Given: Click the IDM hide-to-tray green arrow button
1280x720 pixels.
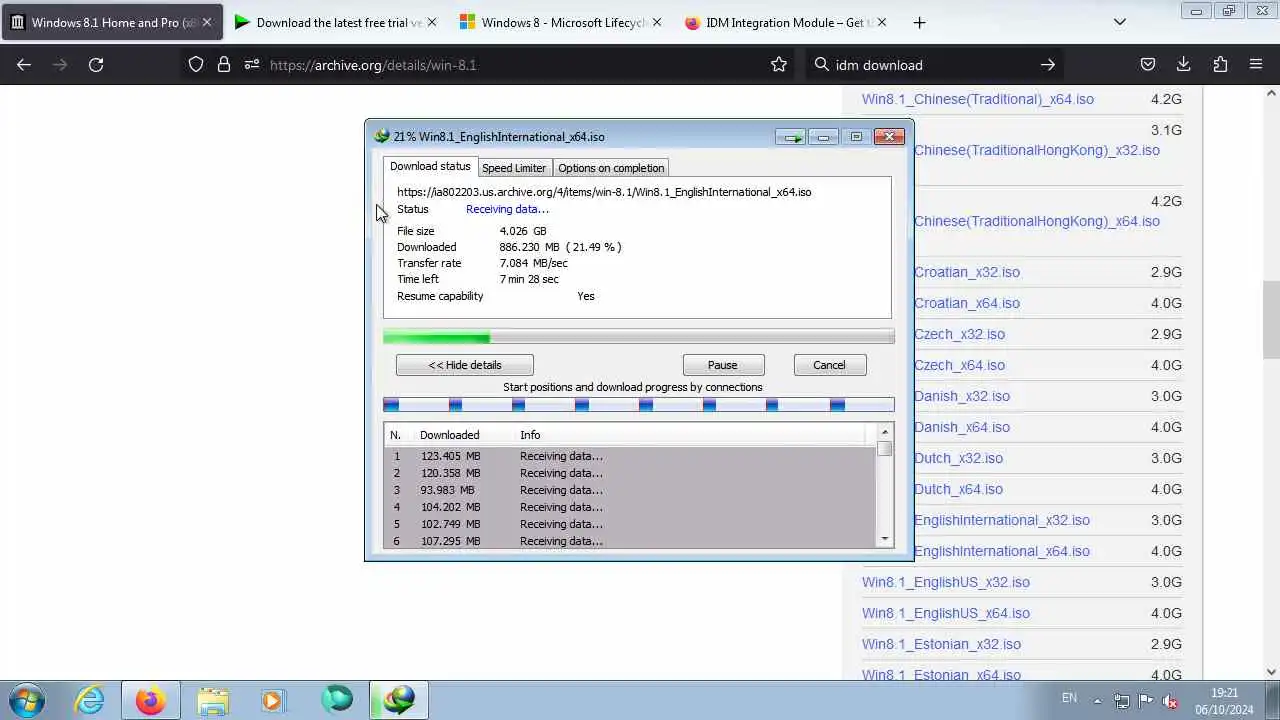Looking at the screenshot, I should 791,137.
